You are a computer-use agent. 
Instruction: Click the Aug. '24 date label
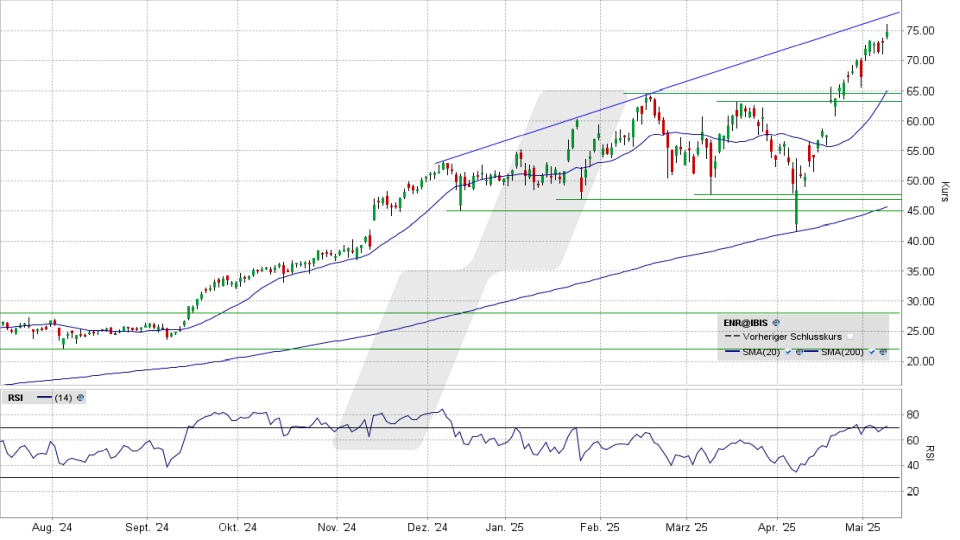pyautogui.click(x=52, y=528)
